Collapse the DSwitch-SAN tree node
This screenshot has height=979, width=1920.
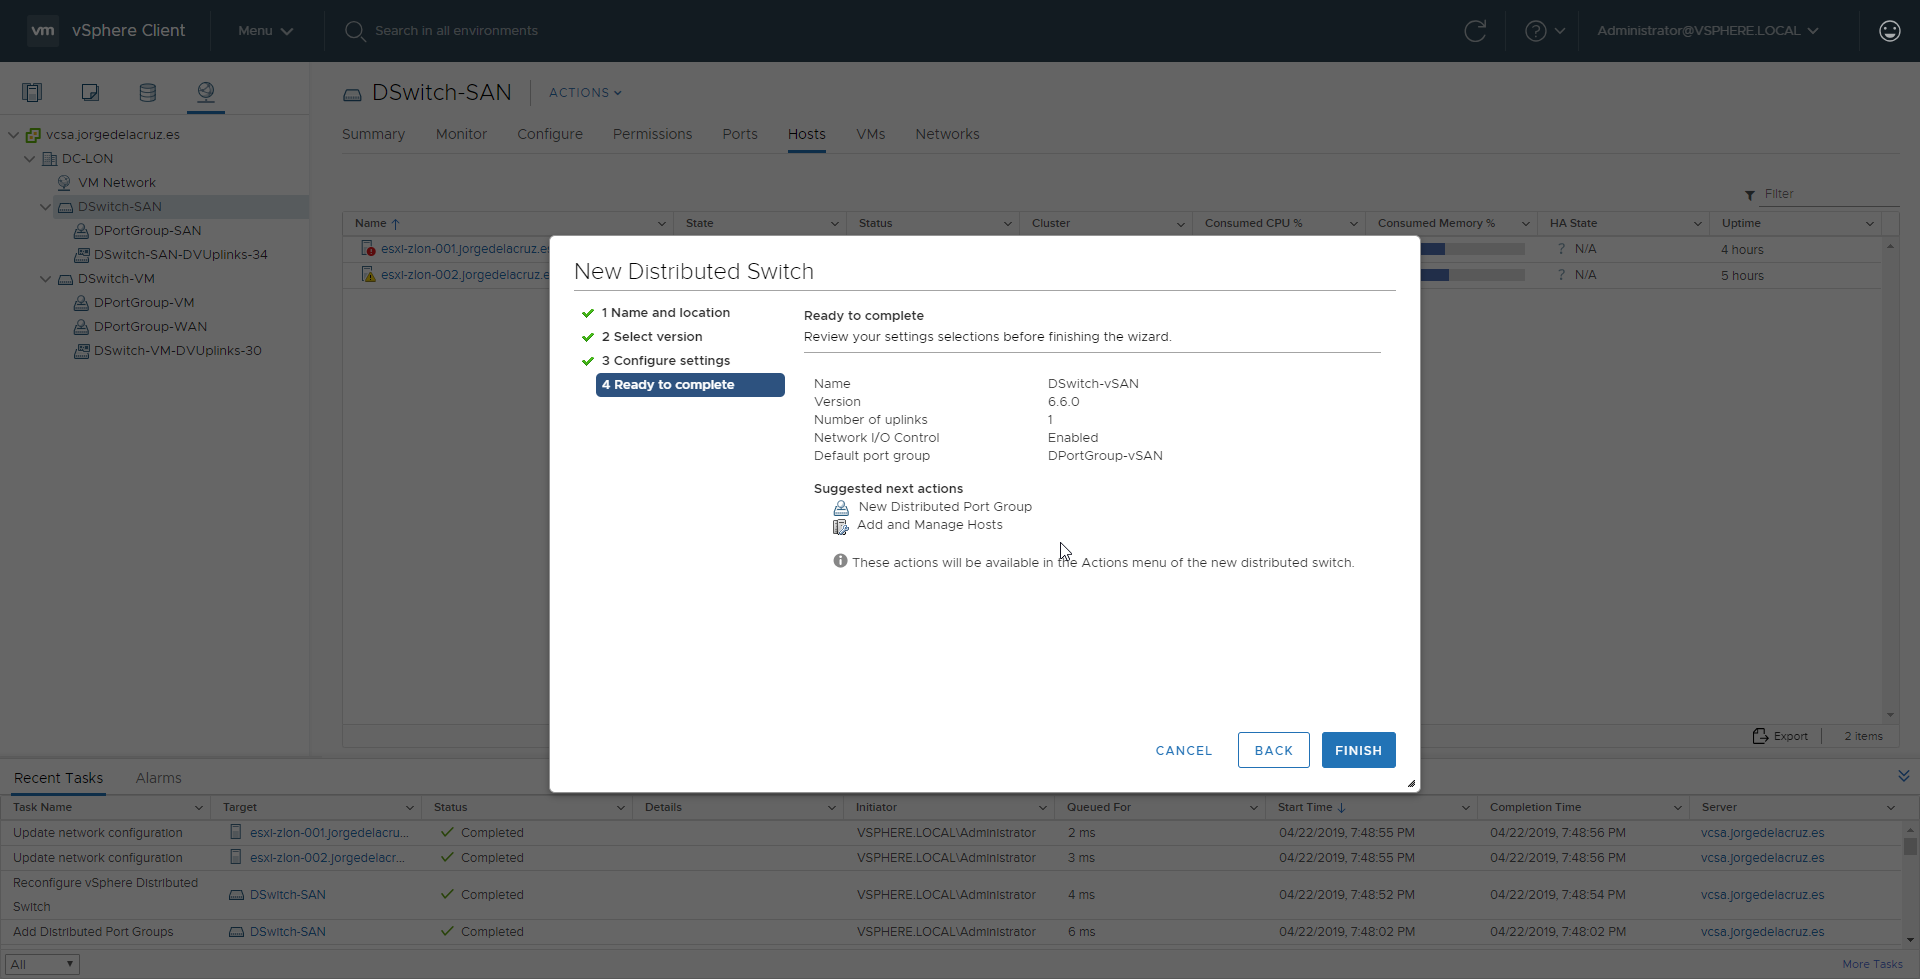(46, 207)
